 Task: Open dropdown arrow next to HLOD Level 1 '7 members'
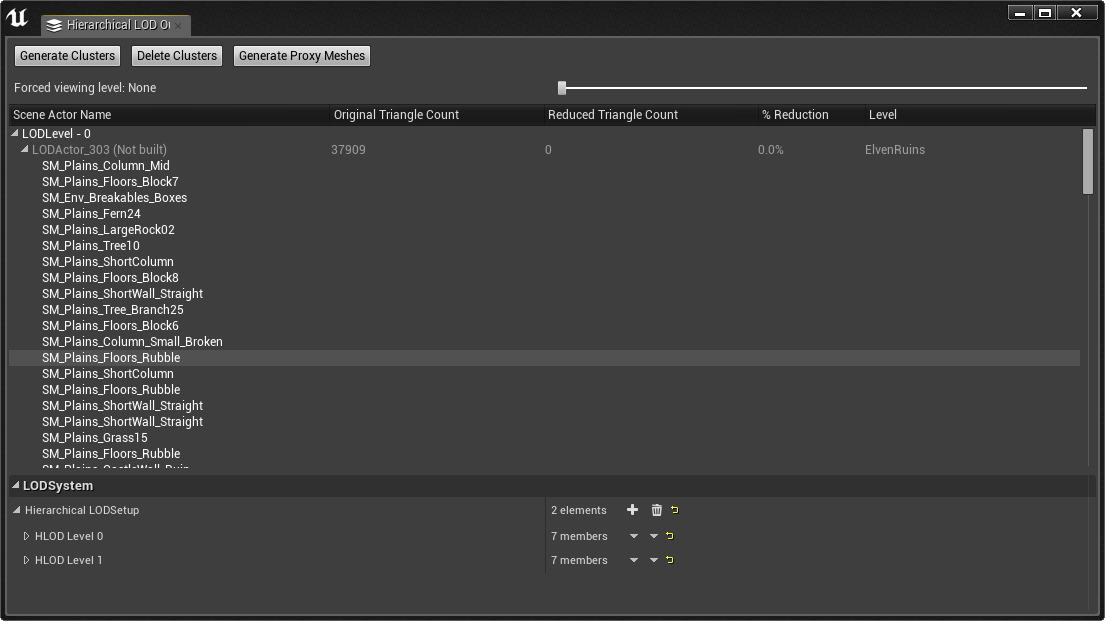[x=634, y=560]
